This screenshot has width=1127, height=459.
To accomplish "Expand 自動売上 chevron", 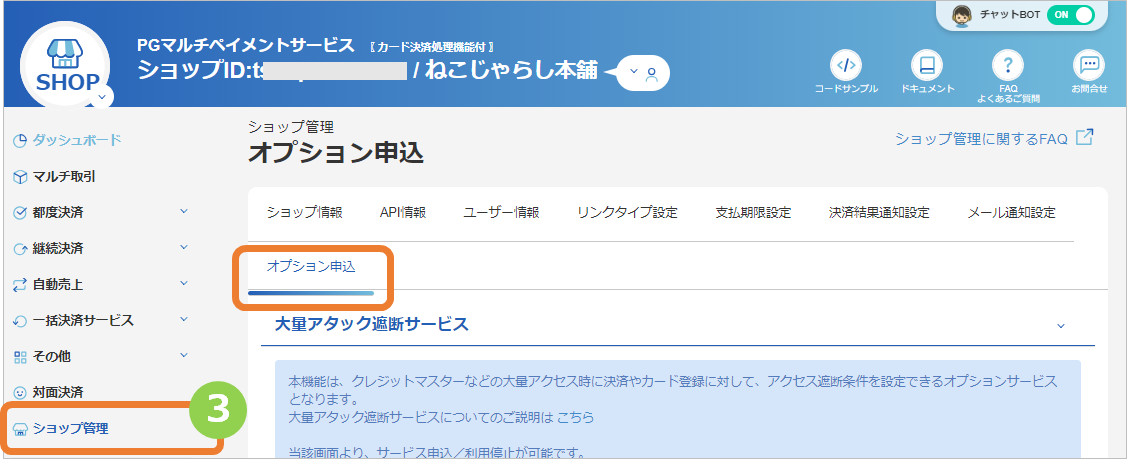I will pos(183,283).
